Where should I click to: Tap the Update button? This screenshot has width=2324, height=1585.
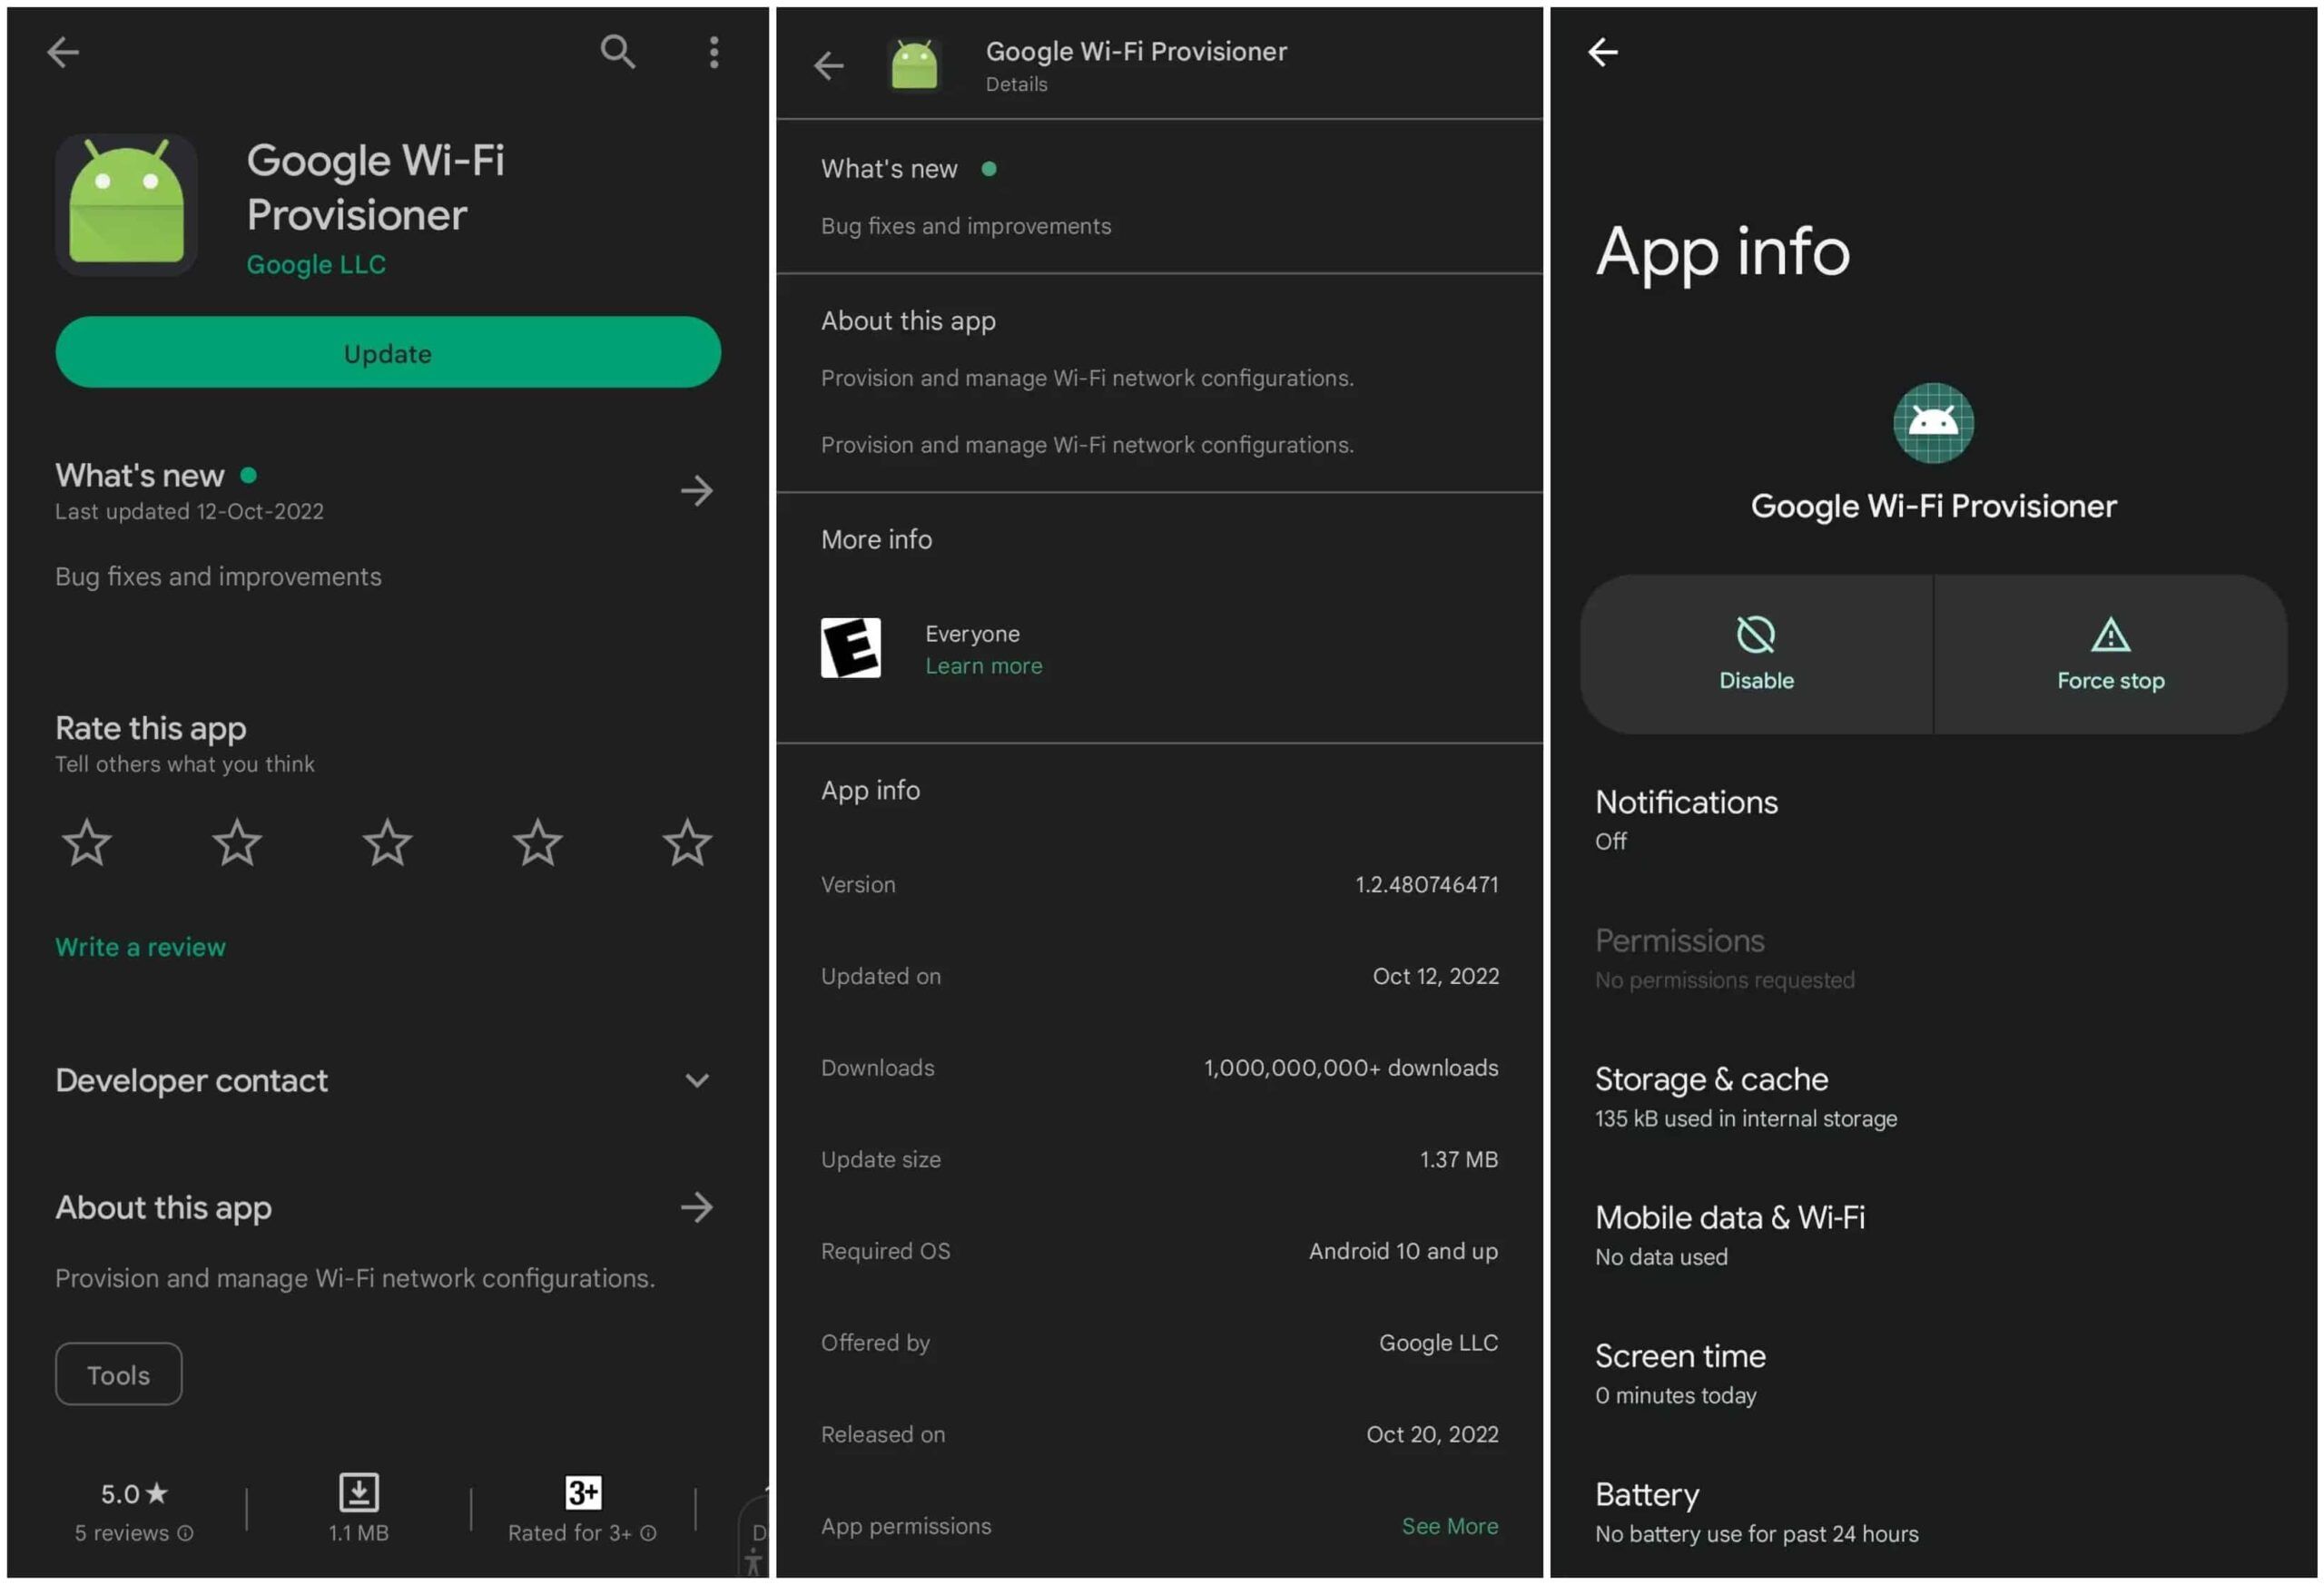click(387, 353)
